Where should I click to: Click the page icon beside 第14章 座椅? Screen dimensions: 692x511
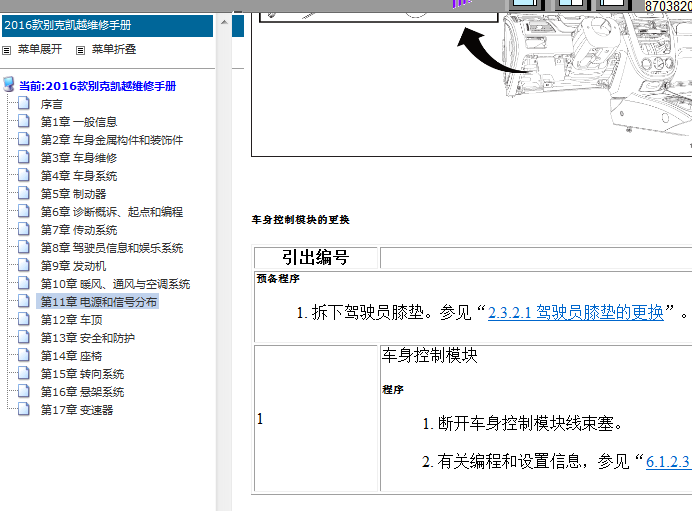[x=24, y=356]
